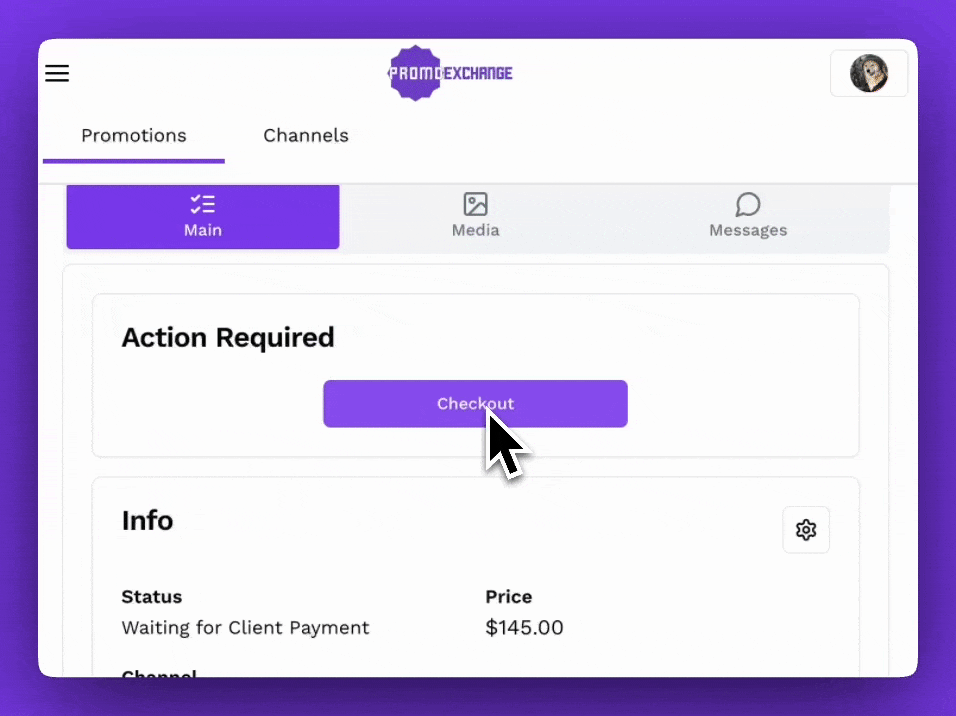
Task: Click the Waiting for Client Payment status
Action: click(x=245, y=627)
